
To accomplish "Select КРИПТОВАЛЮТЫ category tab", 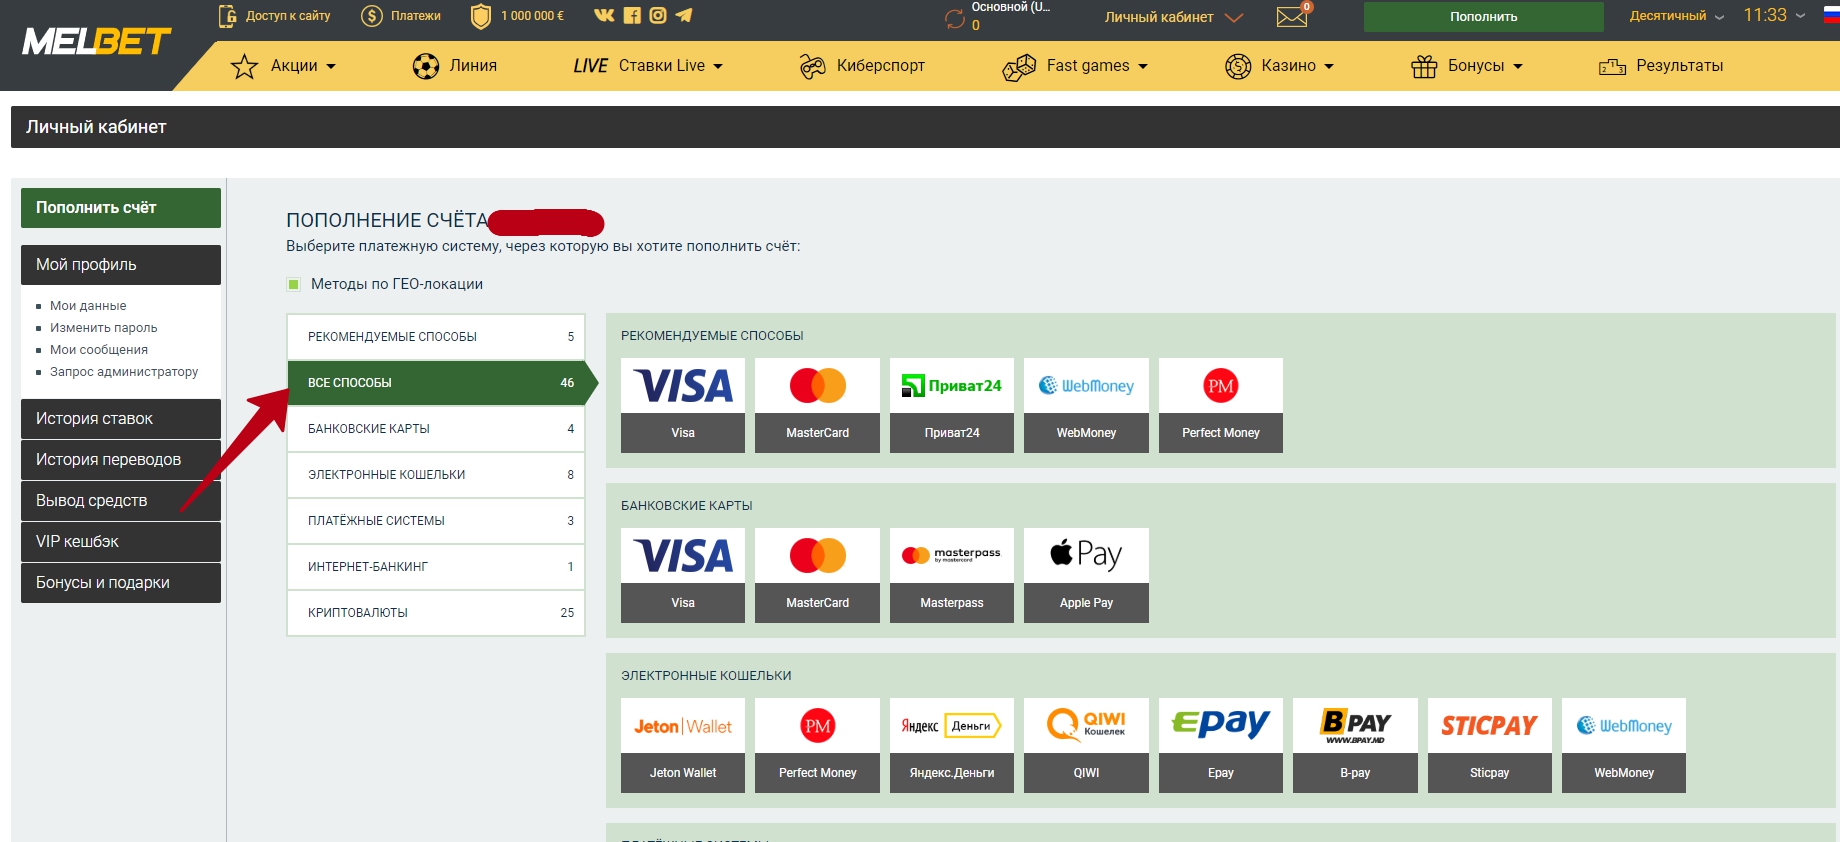I will (x=436, y=613).
